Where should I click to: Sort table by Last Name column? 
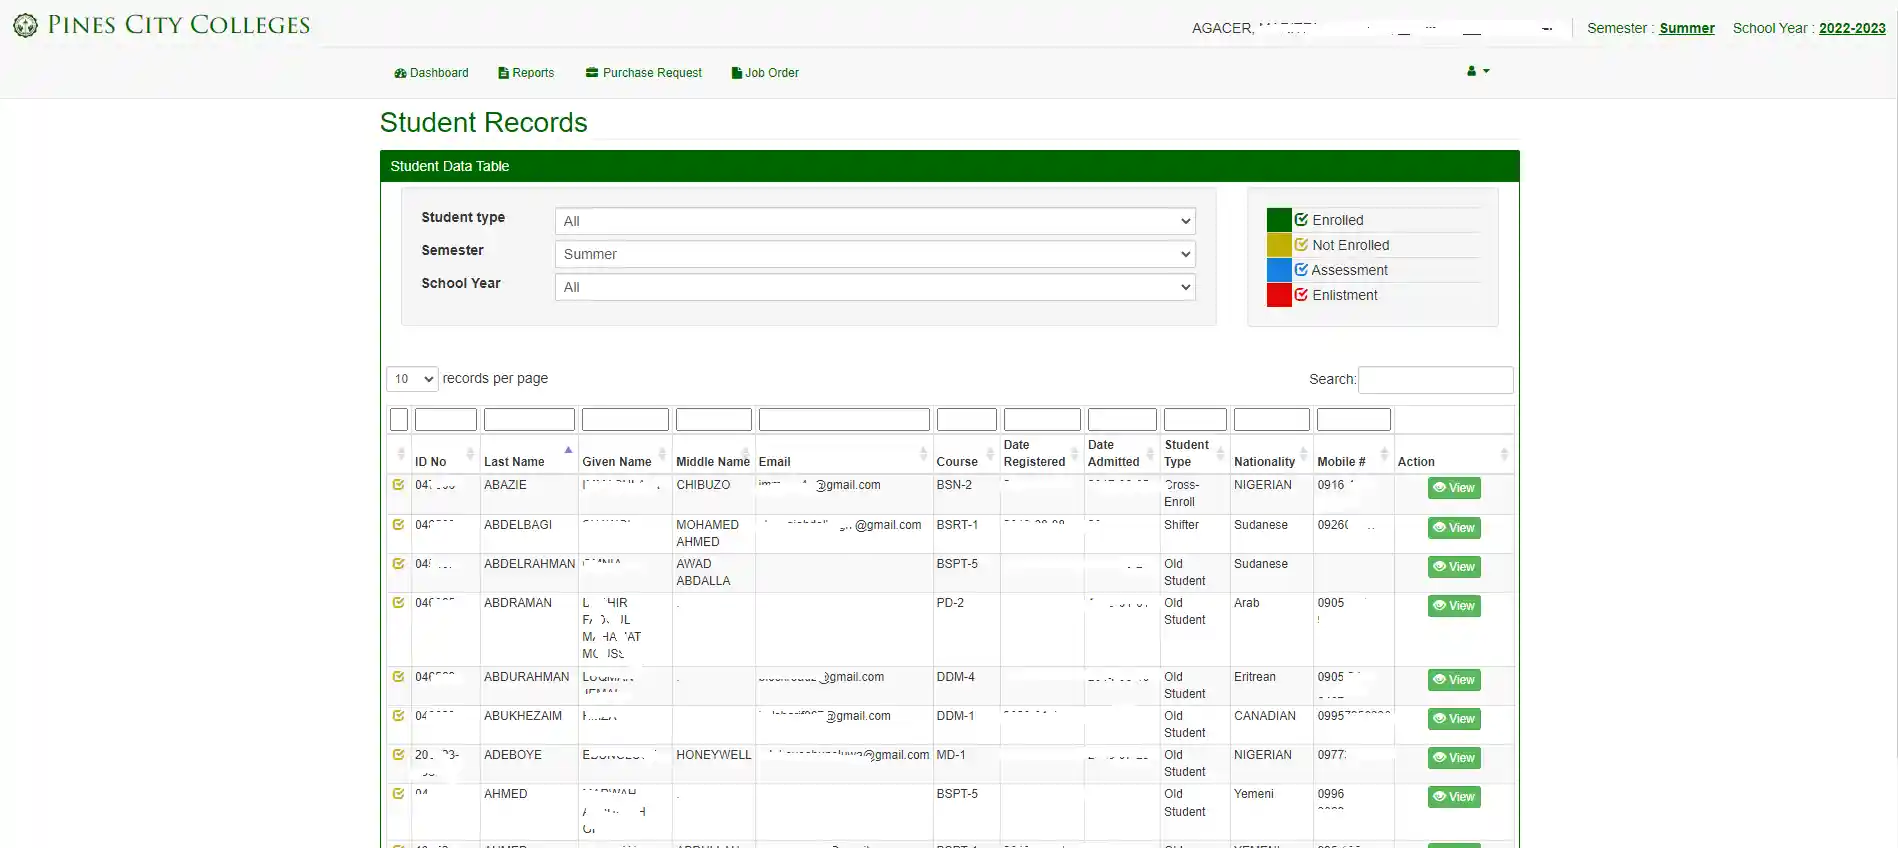point(529,454)
